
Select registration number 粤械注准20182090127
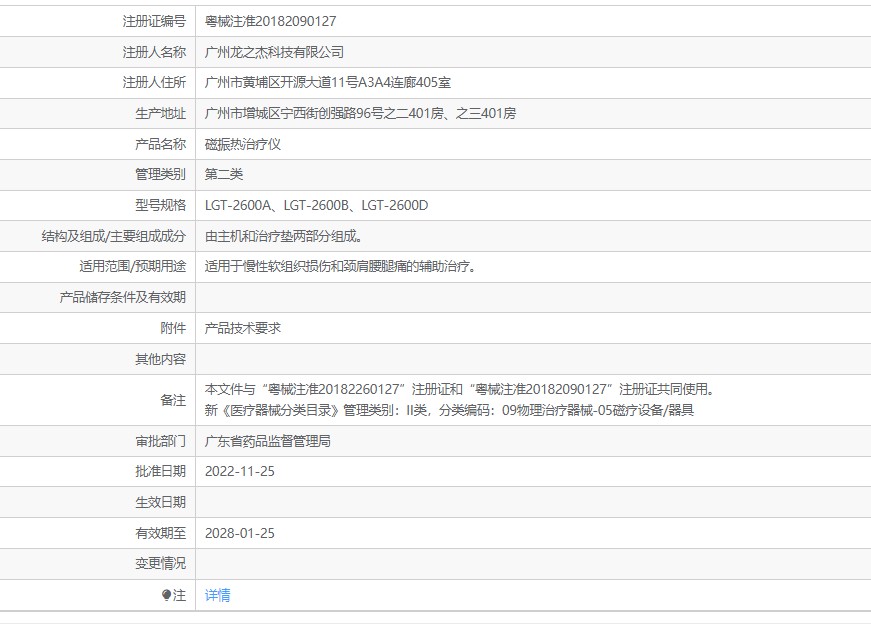point(271,21)
